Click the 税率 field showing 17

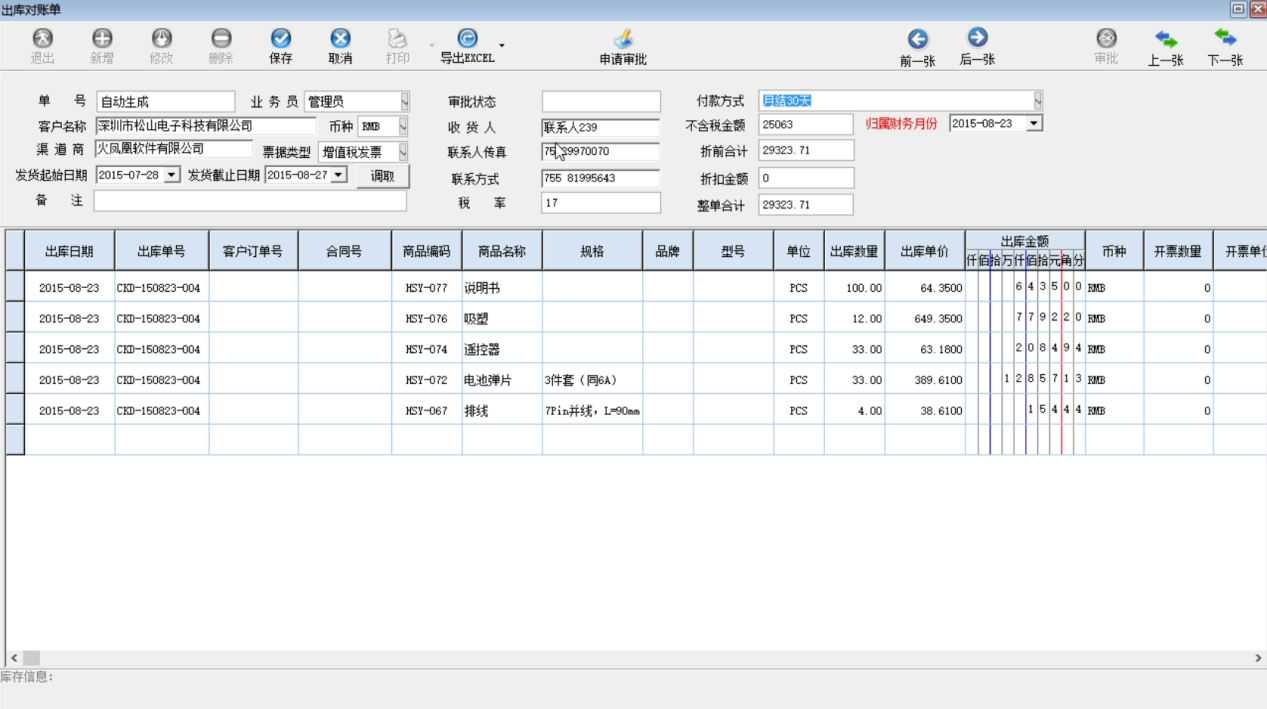(601, 203)
